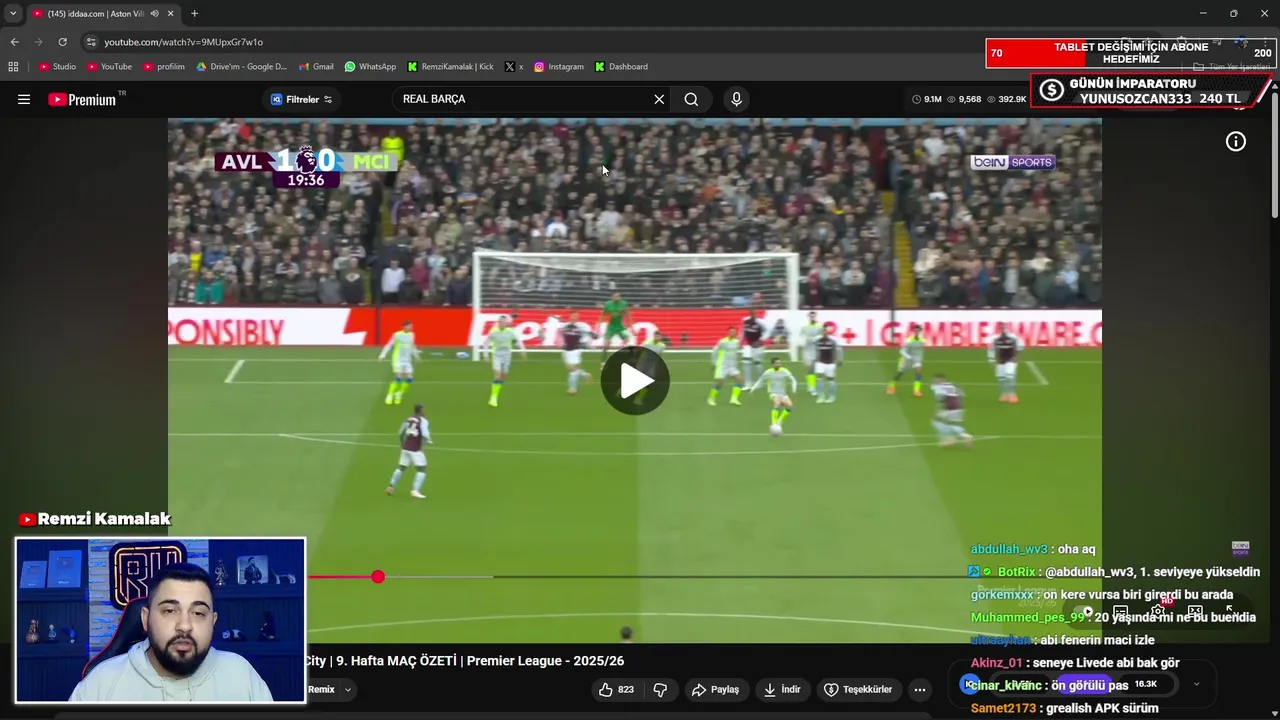Image resolution: width=1280 pixels, height=720 pixels.
Task: Start voice search with the microphone
Action: (x=736, y=99)
